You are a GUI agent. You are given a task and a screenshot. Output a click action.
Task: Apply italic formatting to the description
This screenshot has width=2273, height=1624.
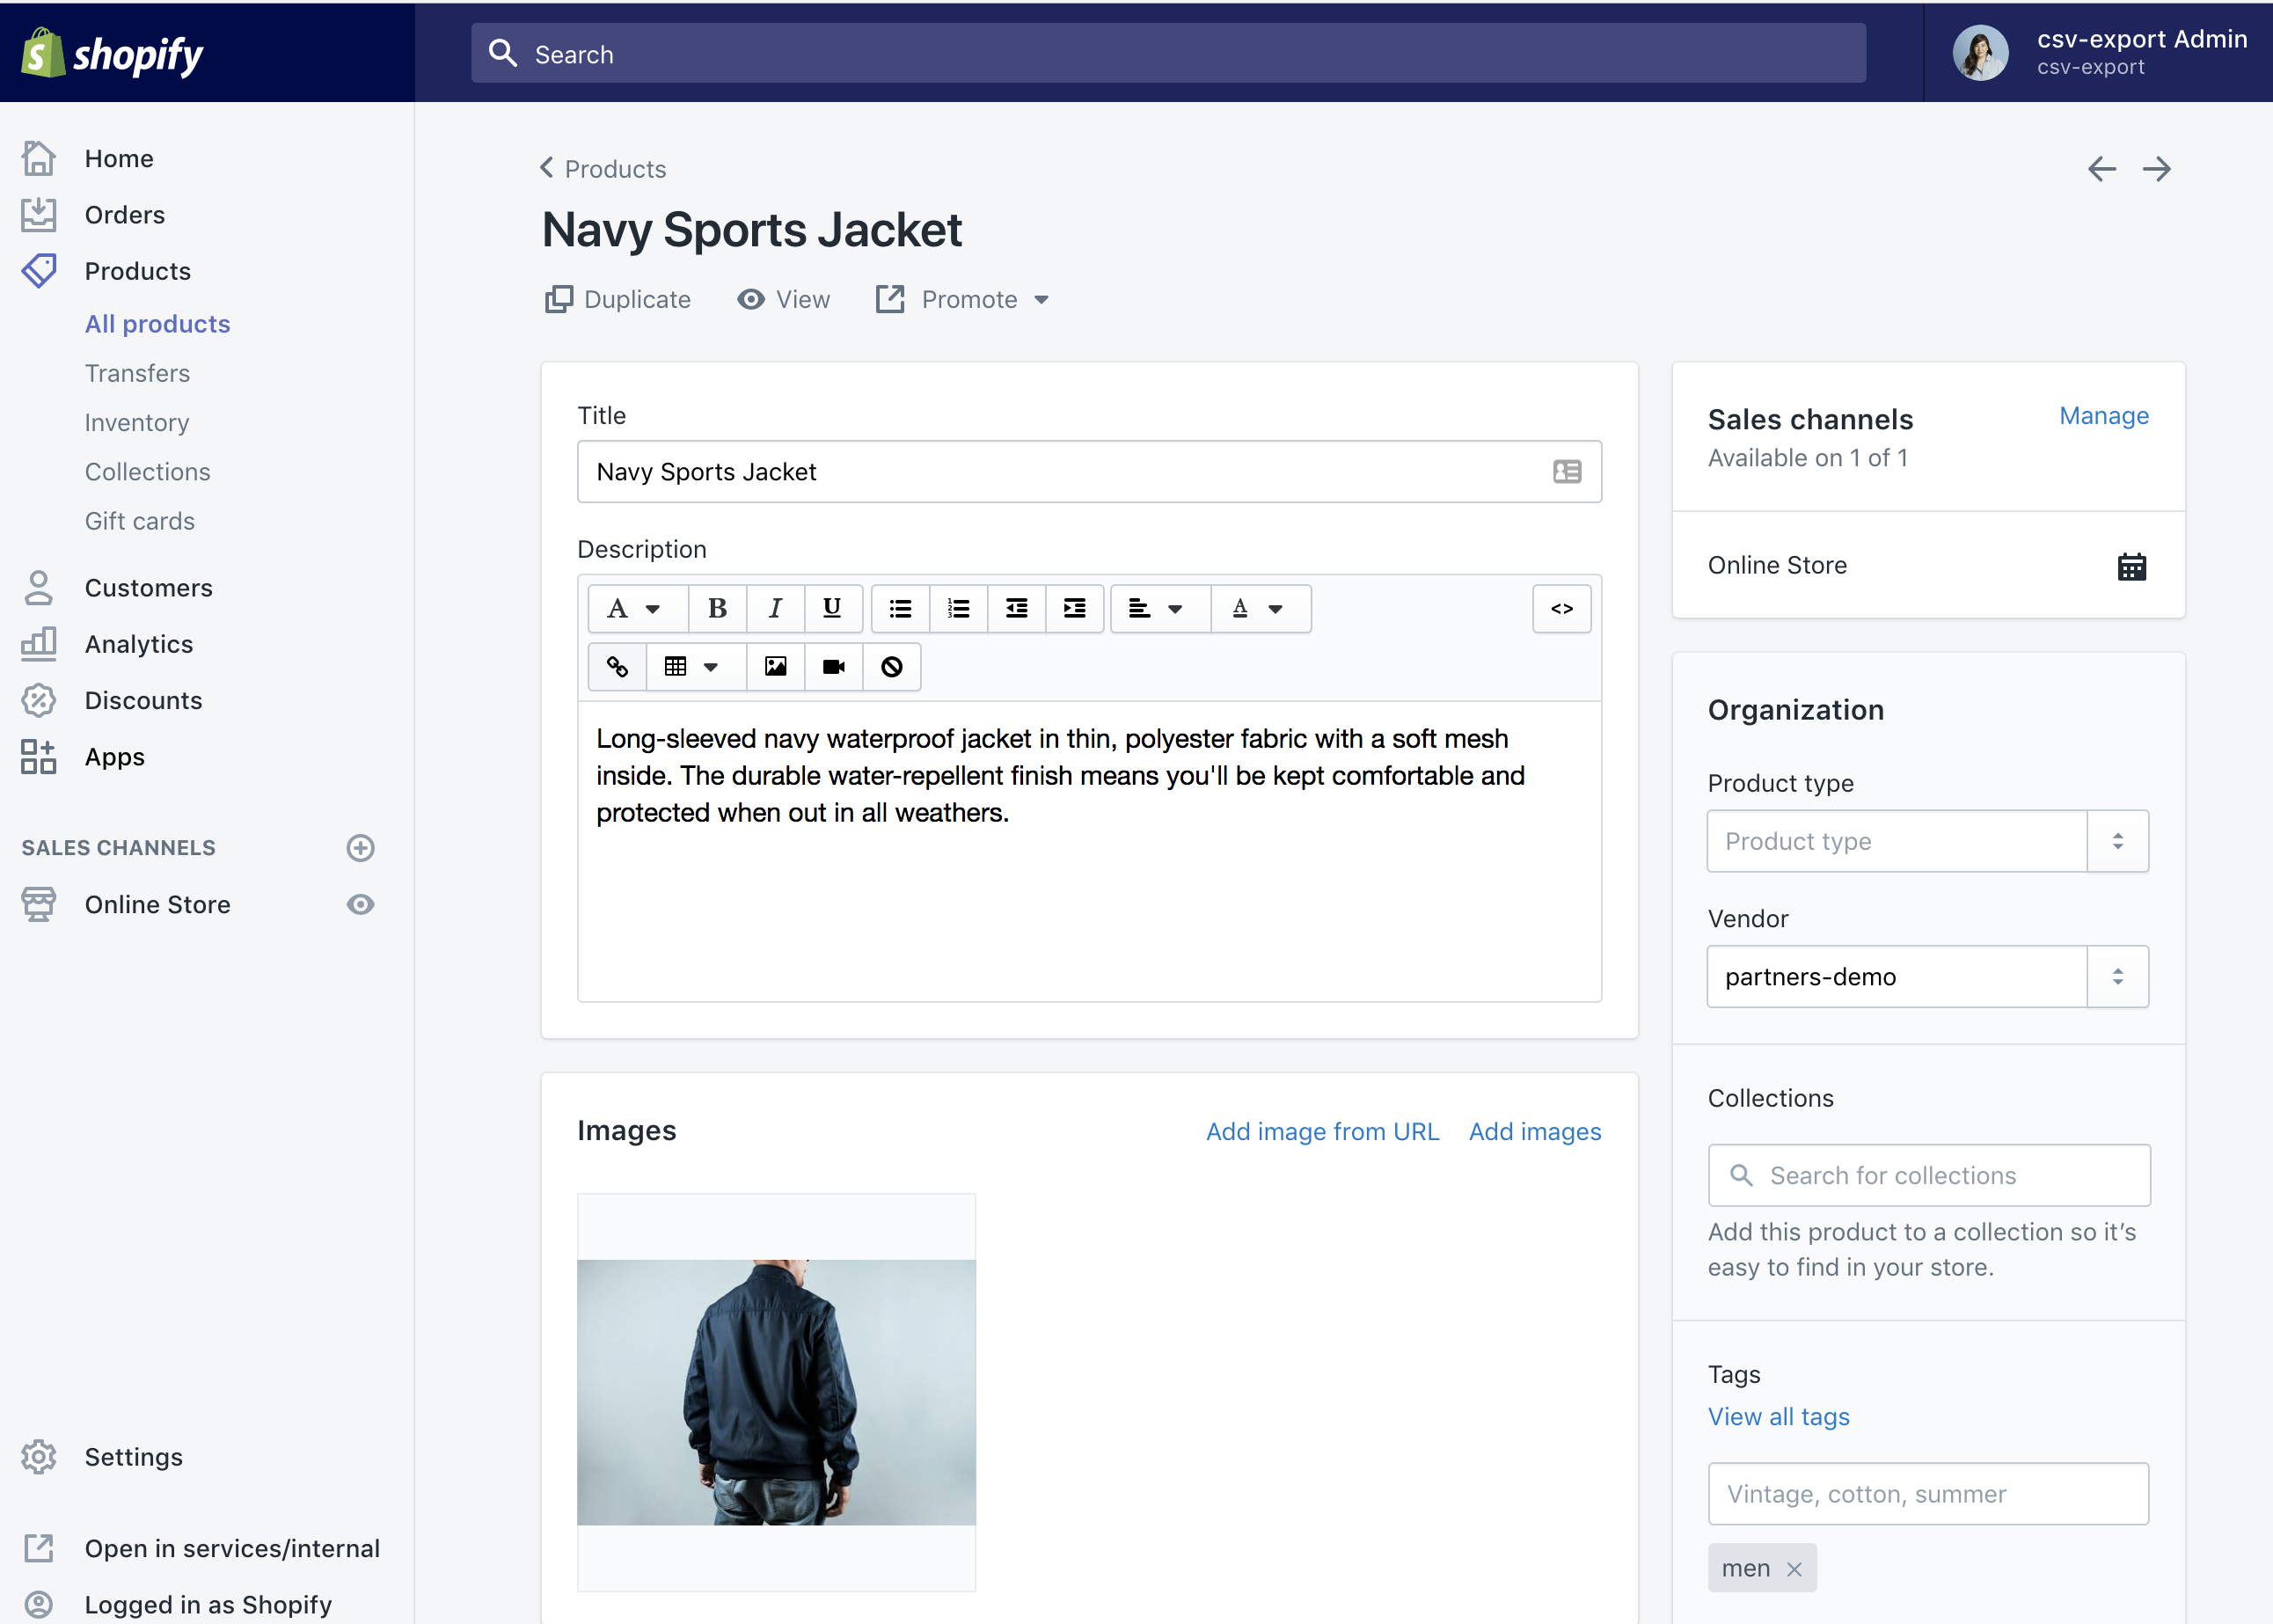pyautogui.click(x=775, y=608)
